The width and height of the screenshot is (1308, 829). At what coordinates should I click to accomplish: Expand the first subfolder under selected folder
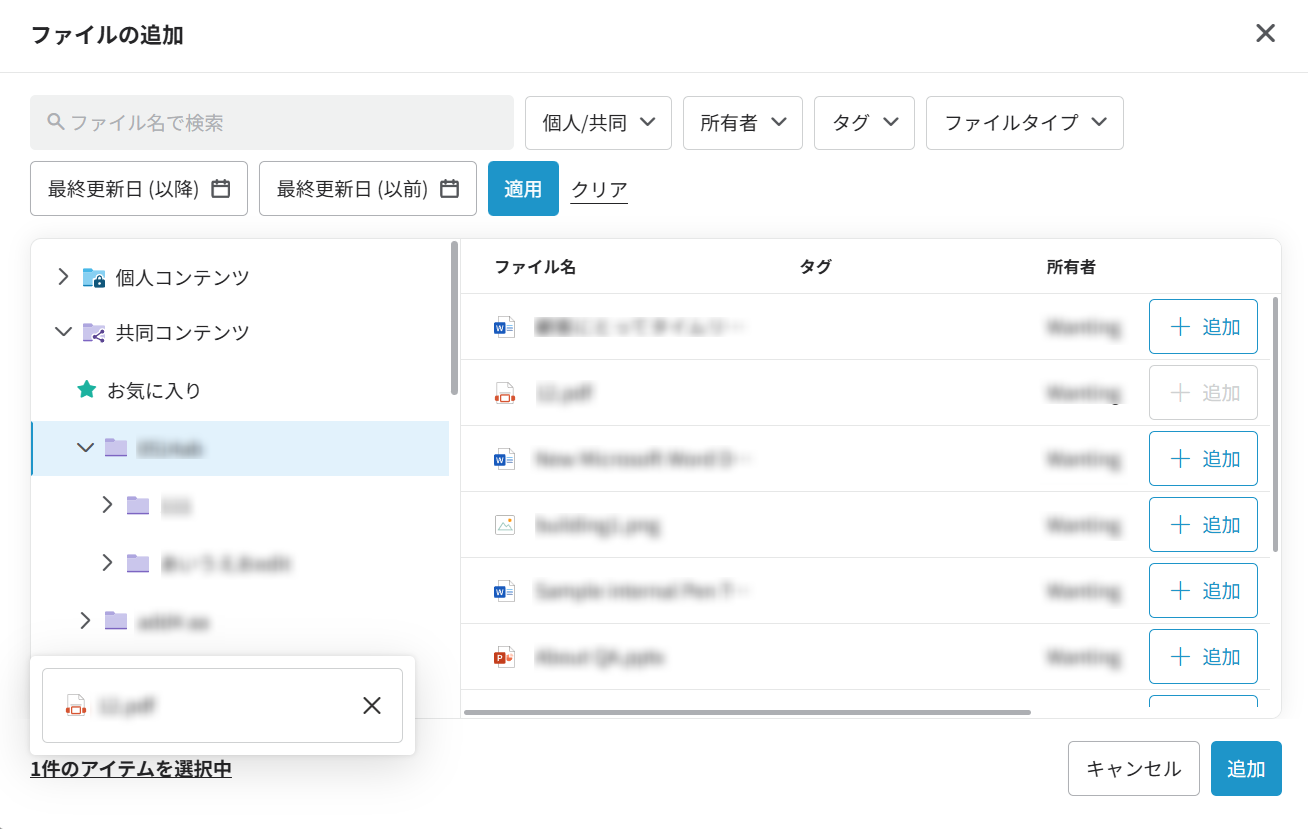[x=107, y=506]
